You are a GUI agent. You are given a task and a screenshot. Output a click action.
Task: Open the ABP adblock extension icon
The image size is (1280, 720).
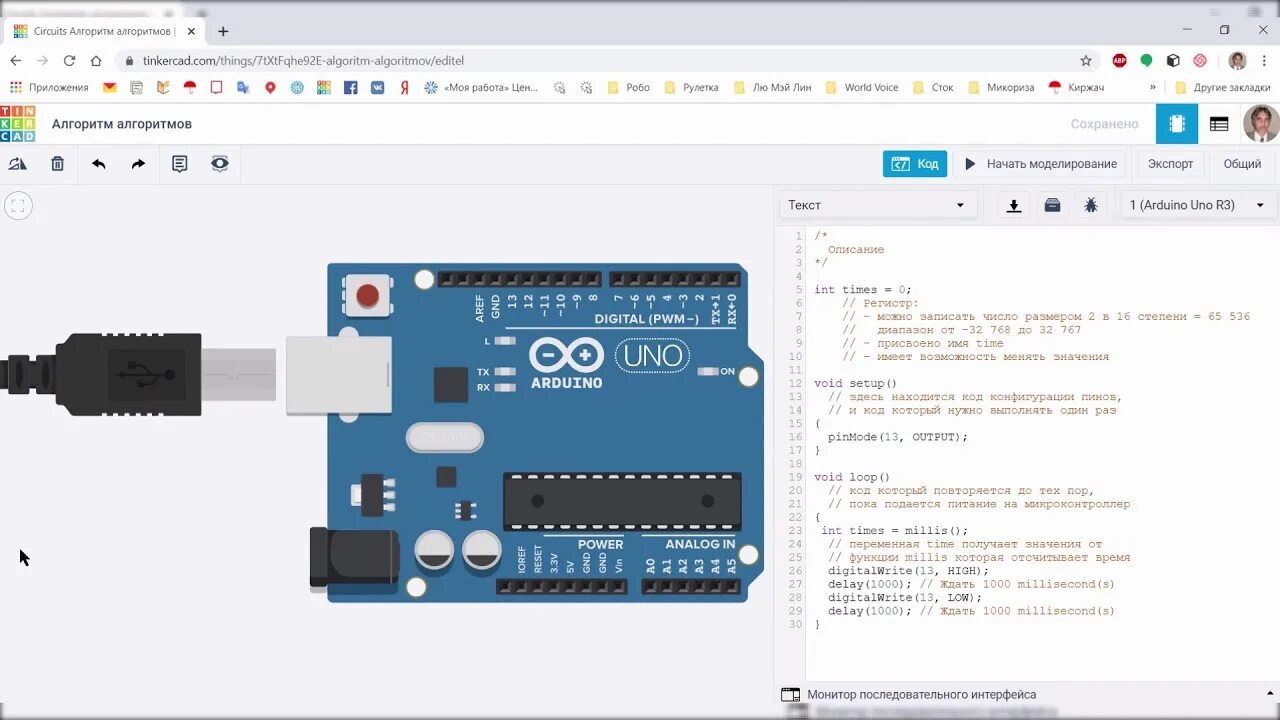tap(1120, 60)
